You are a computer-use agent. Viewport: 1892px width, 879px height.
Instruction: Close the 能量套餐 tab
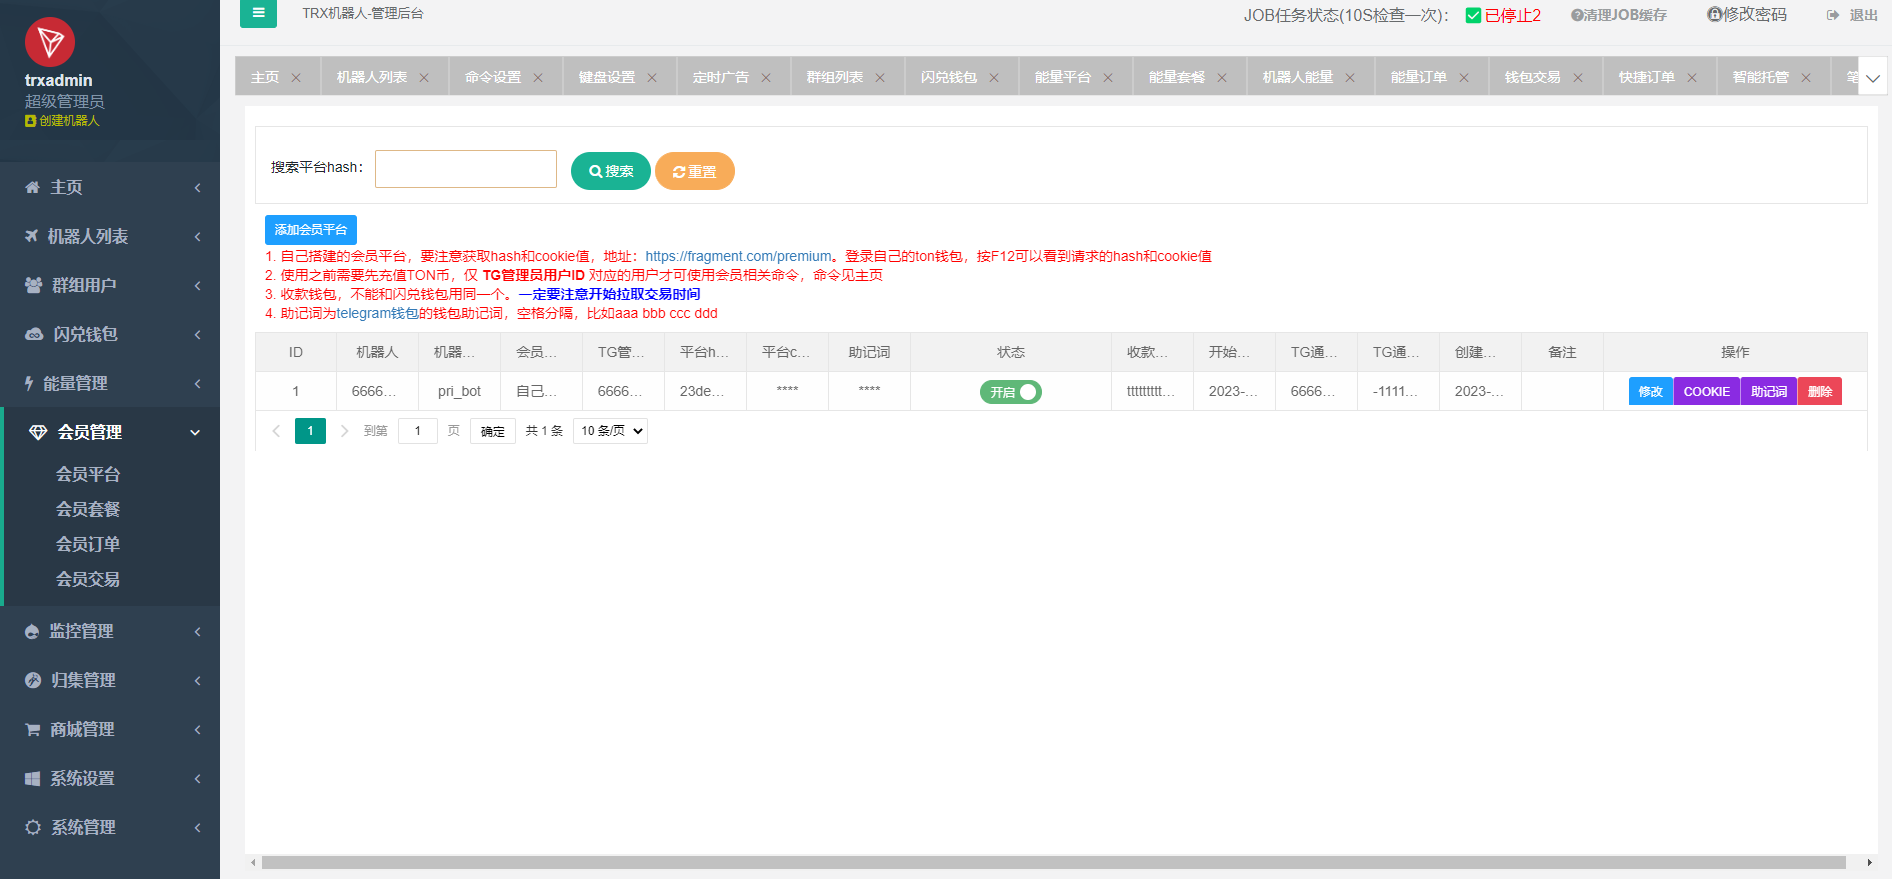coord(1222,78)
